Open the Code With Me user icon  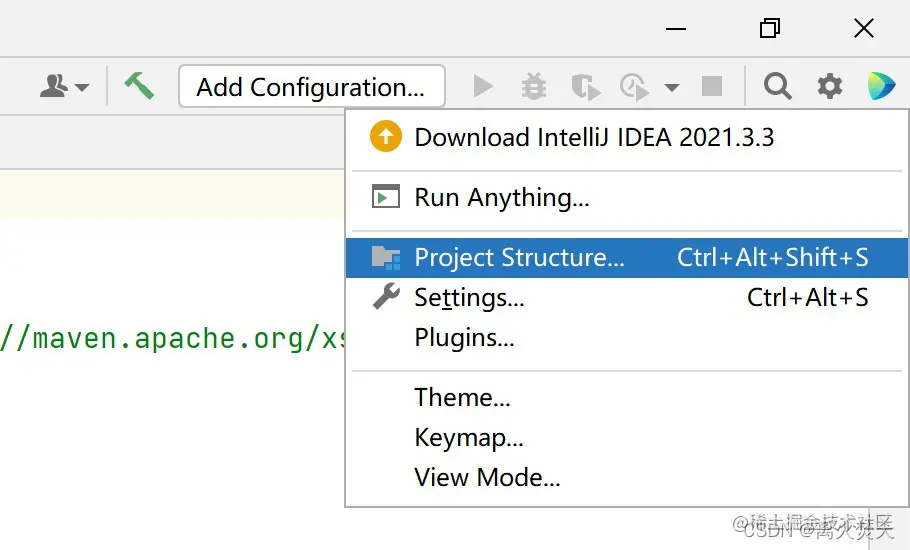pyautogui.click(x=54, y=86)
